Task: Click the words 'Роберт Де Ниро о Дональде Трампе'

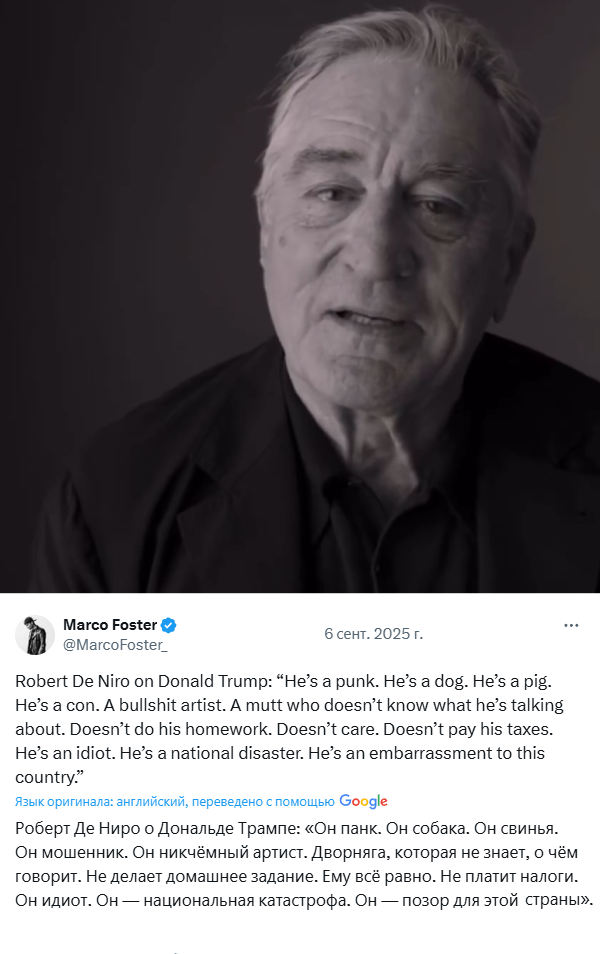Action: click(x=156, y=828)
